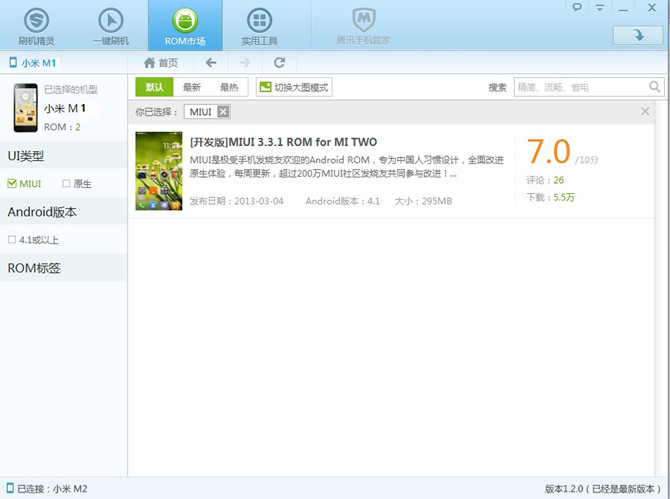Click the Android版本：4.1 text
The width and height of the screenshot is (670, 499).
[343, 201]
